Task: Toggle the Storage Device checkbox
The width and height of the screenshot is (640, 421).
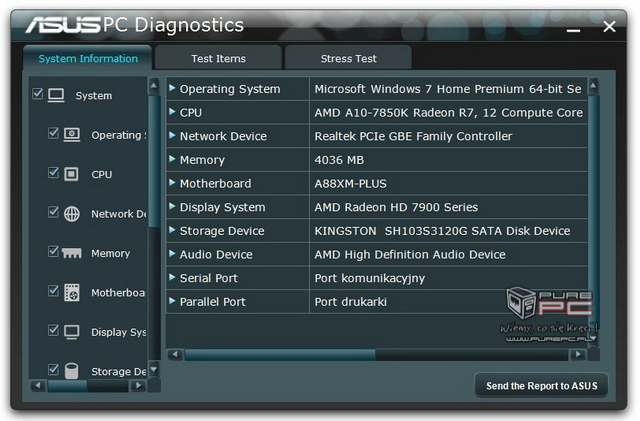Action: click(53, 369)
